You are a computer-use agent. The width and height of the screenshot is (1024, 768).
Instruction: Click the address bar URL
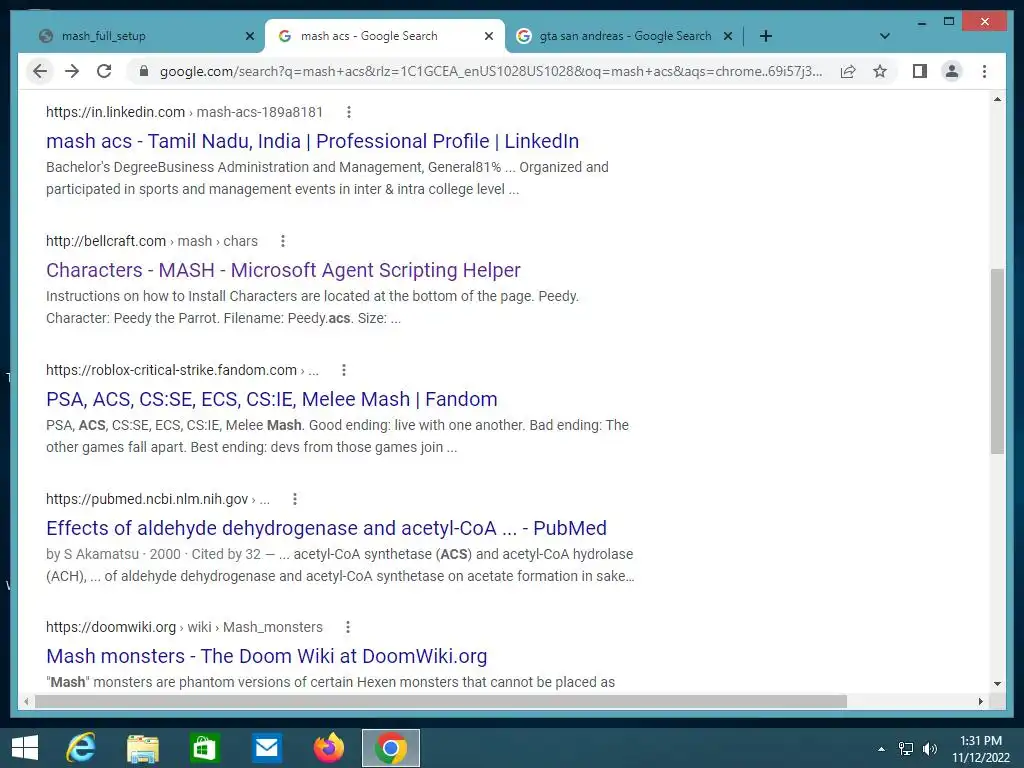(490, 71)
